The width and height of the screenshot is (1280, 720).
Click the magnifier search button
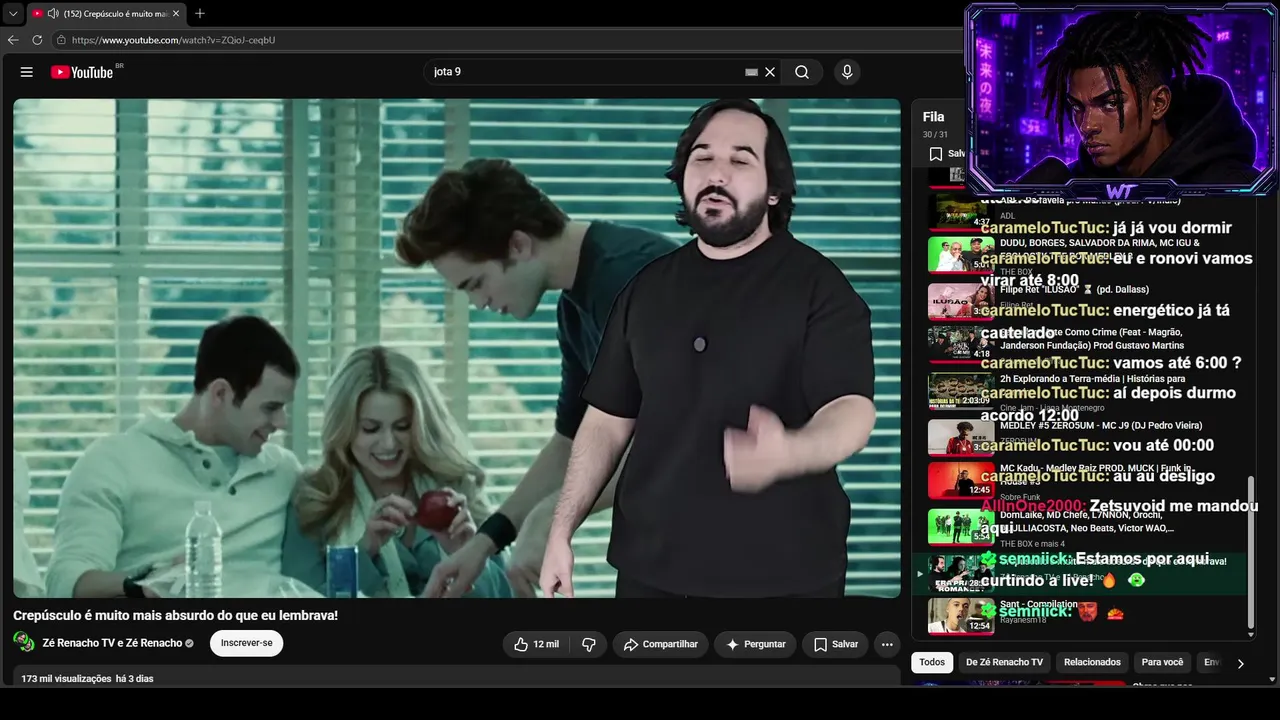[802, 72]
